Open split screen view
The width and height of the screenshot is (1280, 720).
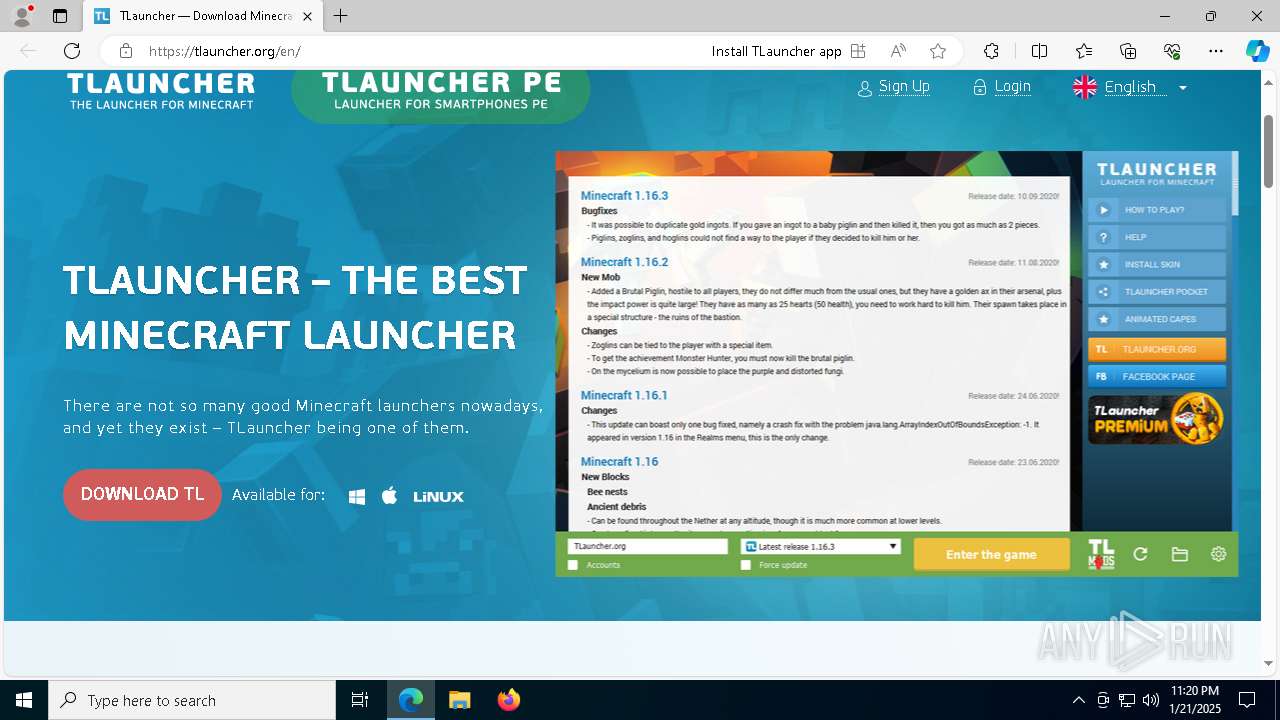(x=1039, y=51)
